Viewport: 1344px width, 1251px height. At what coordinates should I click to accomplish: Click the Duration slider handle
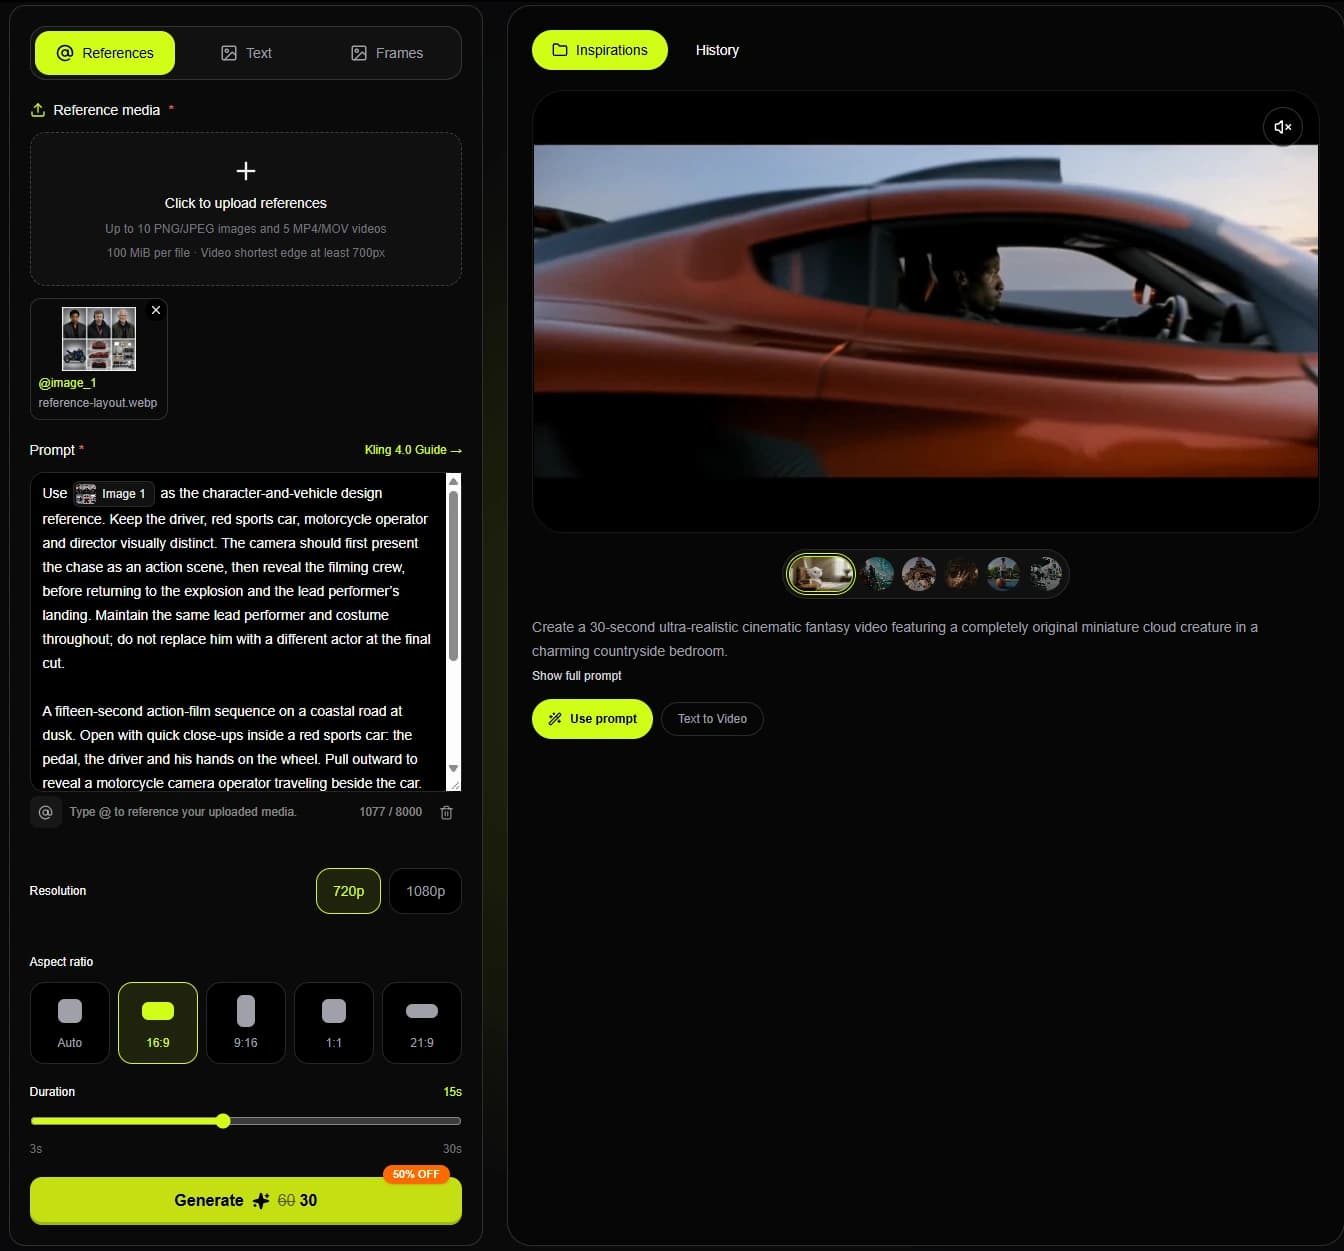pos(223,1121)
